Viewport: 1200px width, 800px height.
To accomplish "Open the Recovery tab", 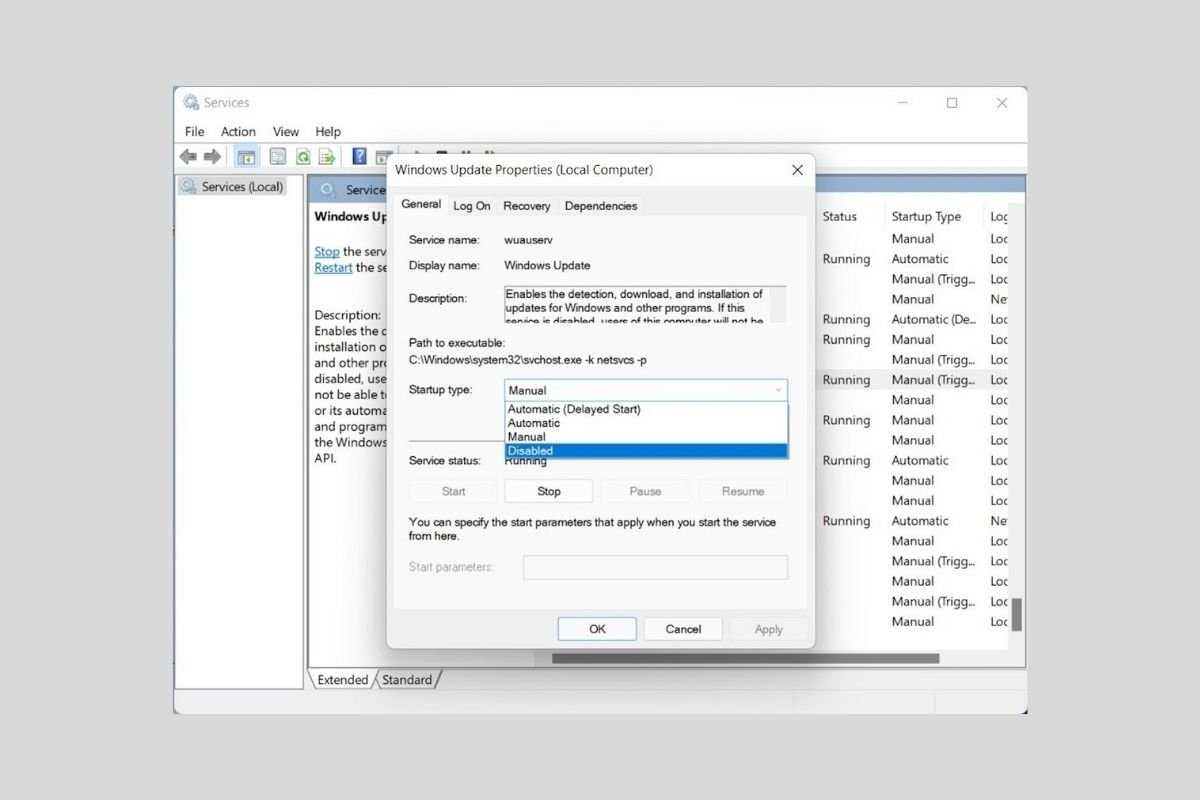I will (527, 206).
